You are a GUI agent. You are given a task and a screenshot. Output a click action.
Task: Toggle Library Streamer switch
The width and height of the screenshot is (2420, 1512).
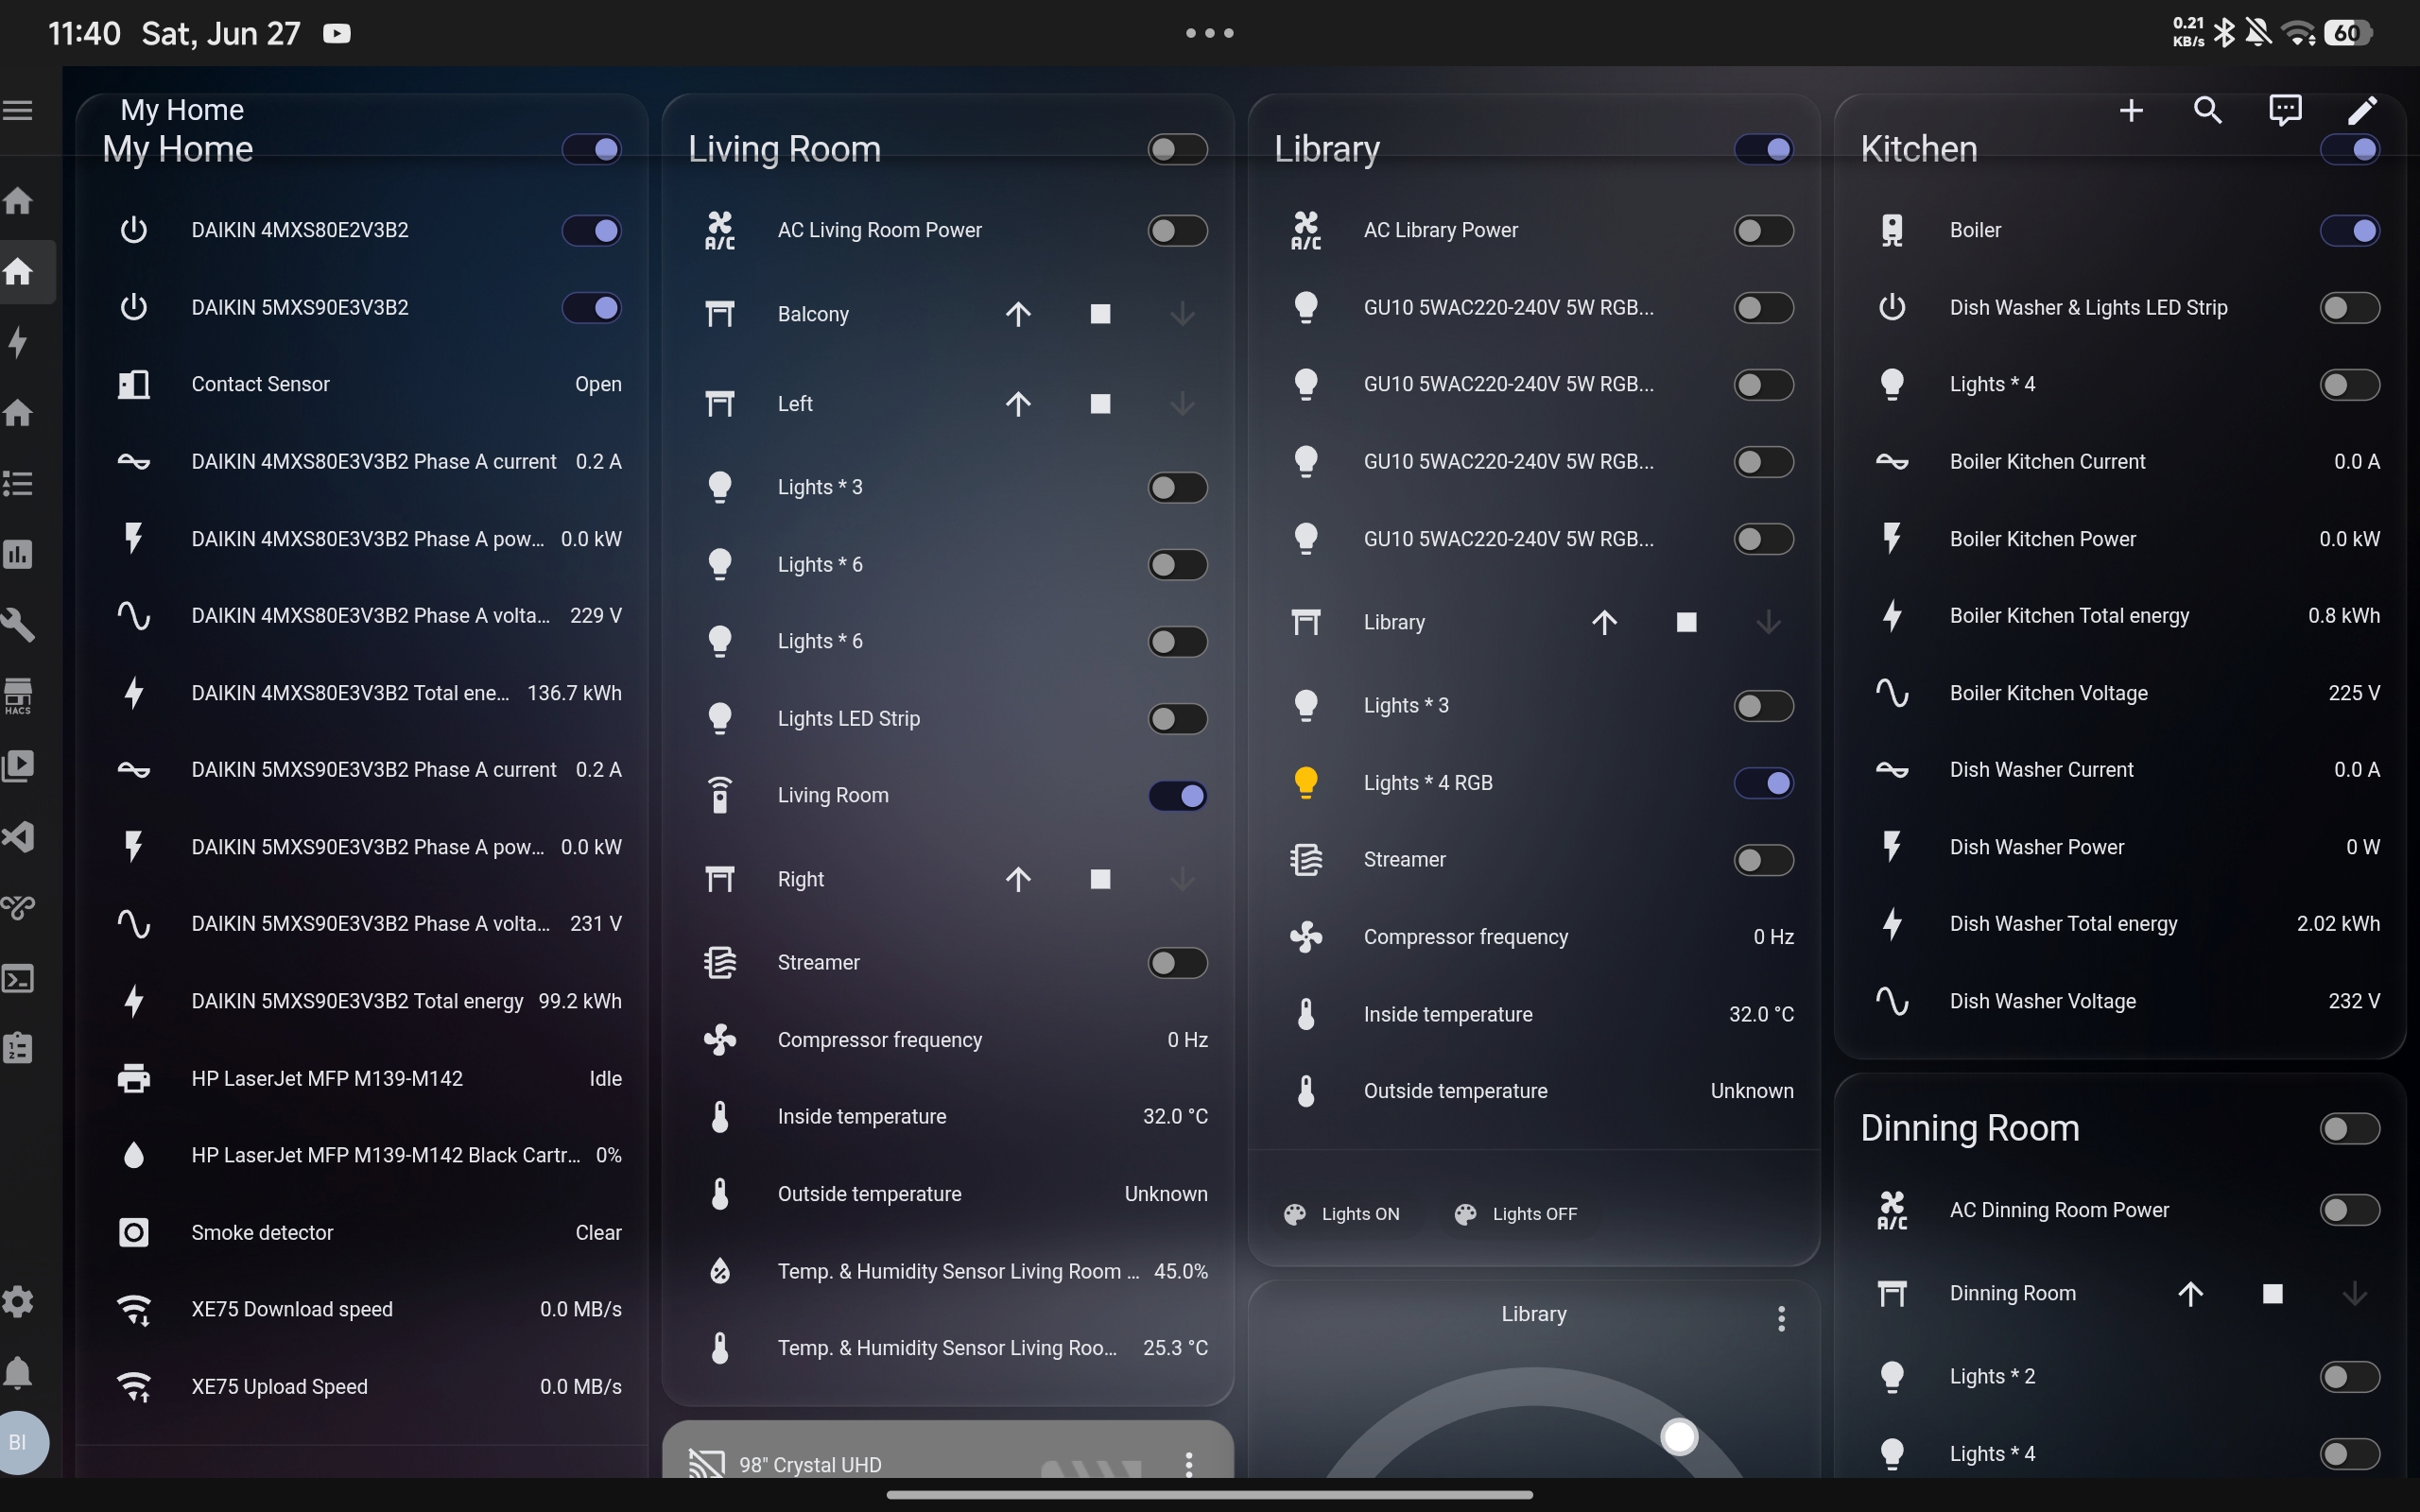[1764, 859]
